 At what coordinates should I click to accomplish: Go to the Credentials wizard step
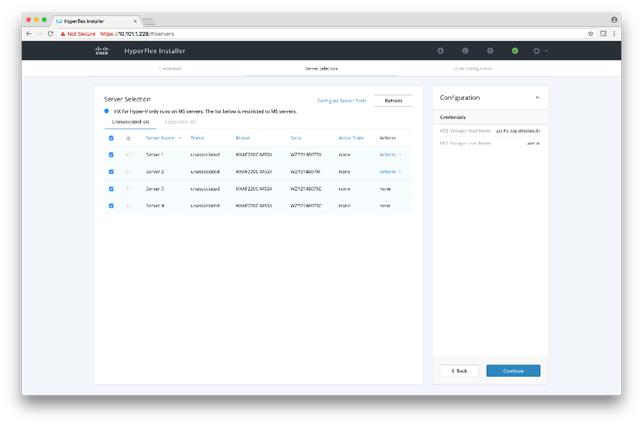click(x=170, y=68)
